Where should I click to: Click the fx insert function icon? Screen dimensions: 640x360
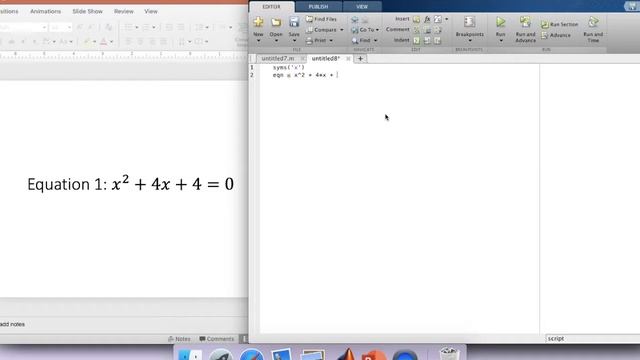point(427,19)
